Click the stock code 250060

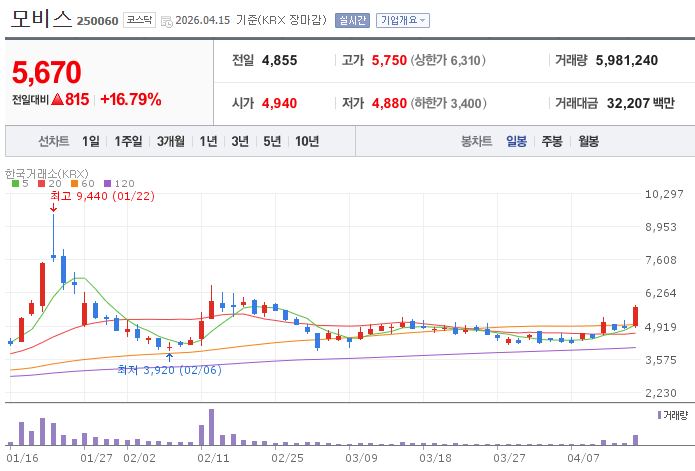click(98, 21)
